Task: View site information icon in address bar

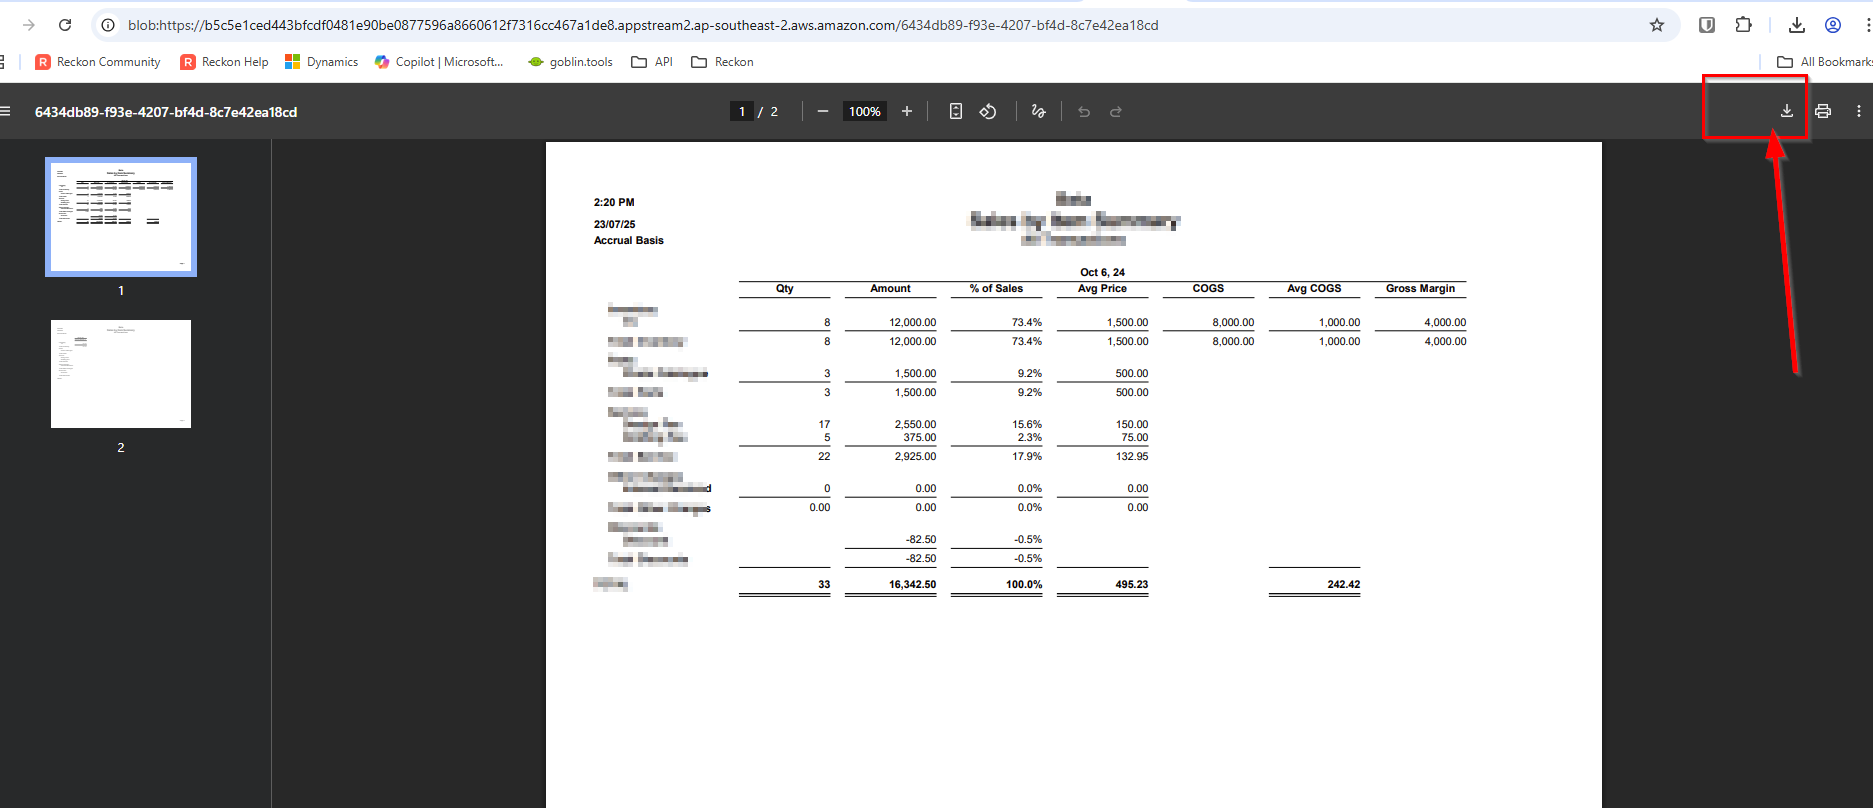Action: click(108, 25)
